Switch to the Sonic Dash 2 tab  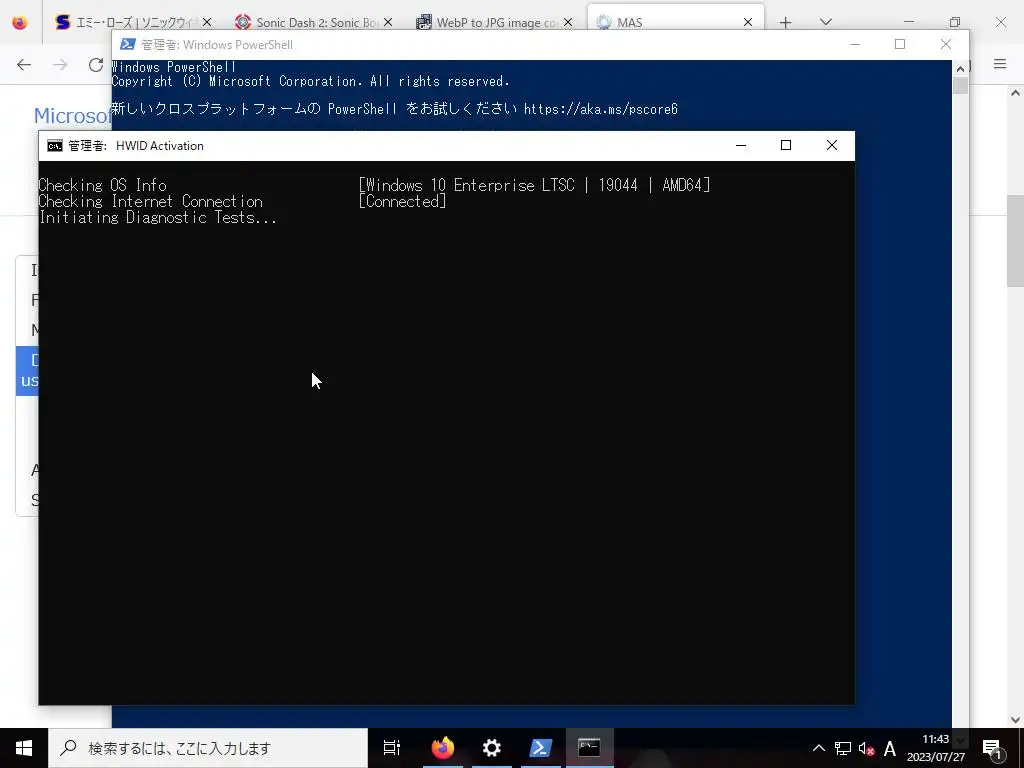(x=314, y=22)
